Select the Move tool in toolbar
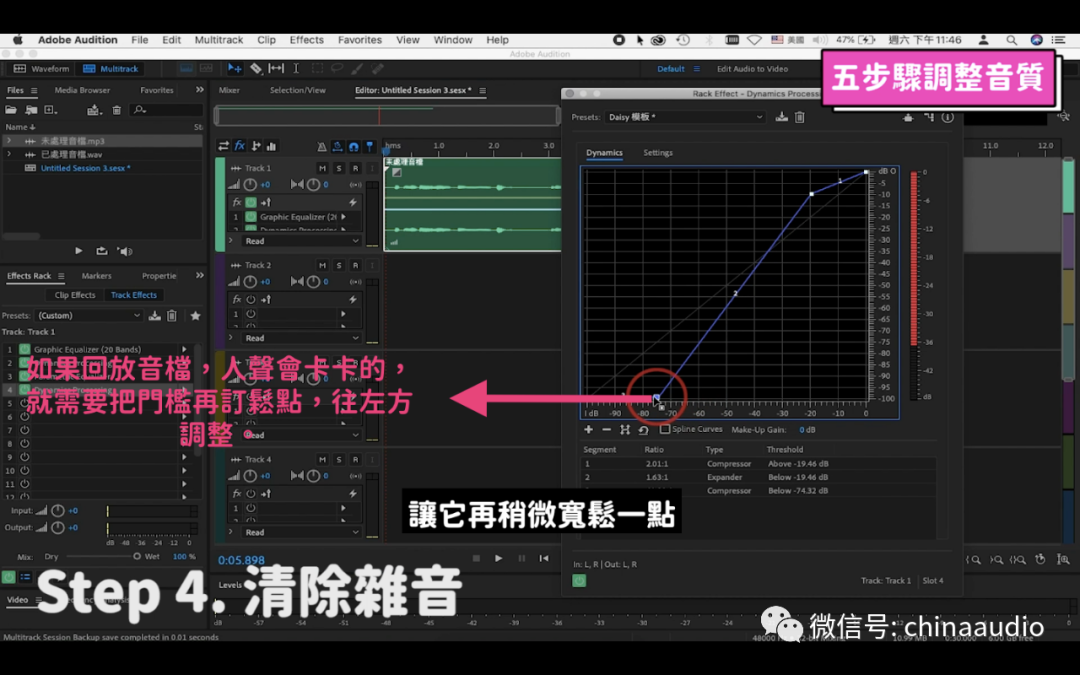The width and height of the screenshot is (1080, 675). 234,68
